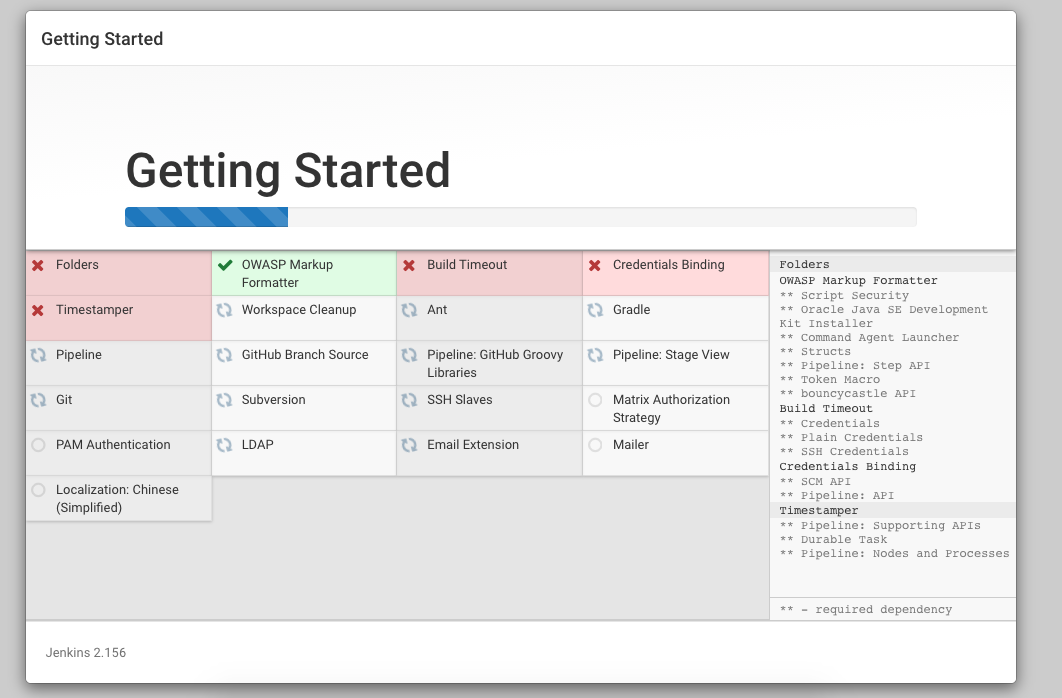The height and width of the screenshot is (698, 1062).
Task: Click the red X icon beside Timestamper
Action: (x=38, y=310)
